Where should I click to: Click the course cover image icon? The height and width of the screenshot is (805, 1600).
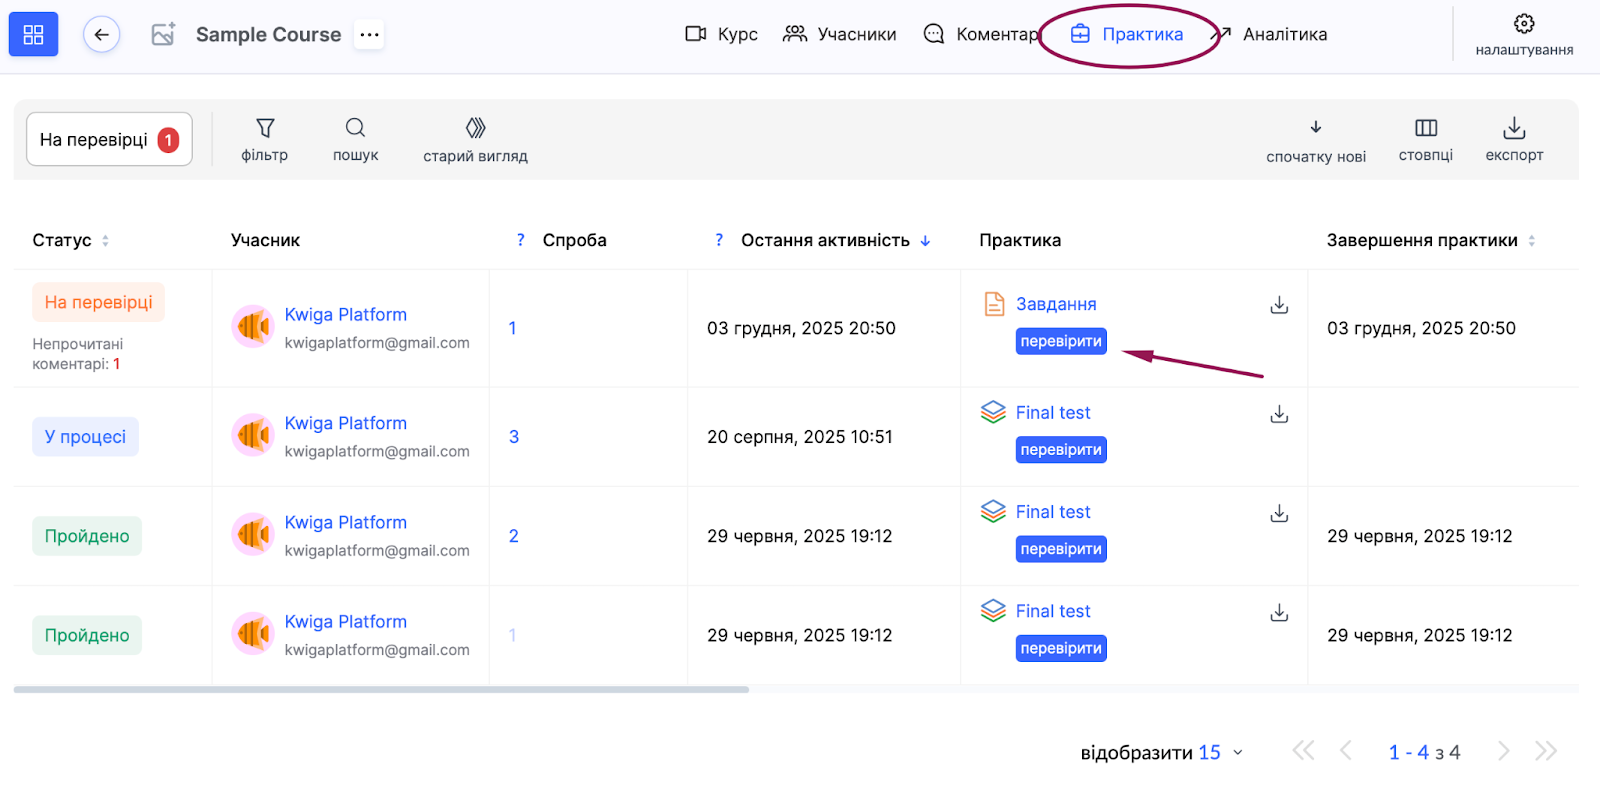coord(163,35)
